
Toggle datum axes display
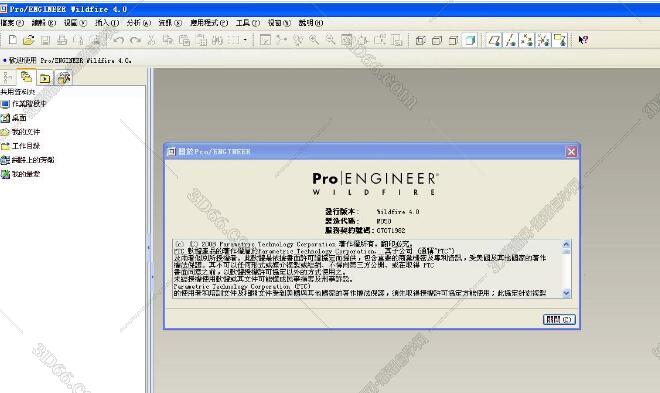(511, 40)
